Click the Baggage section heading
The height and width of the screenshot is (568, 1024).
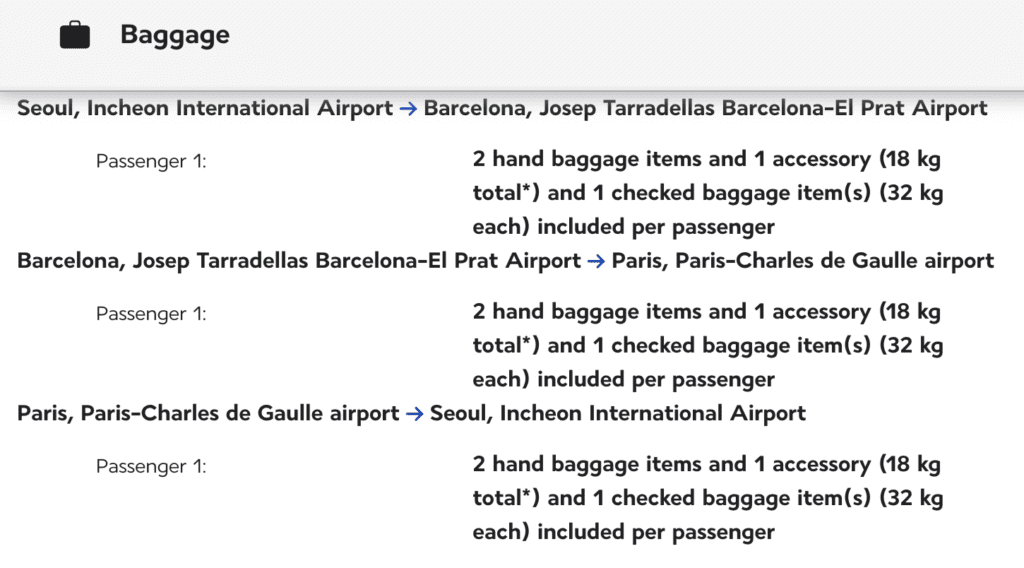click(x=175, y=35)
